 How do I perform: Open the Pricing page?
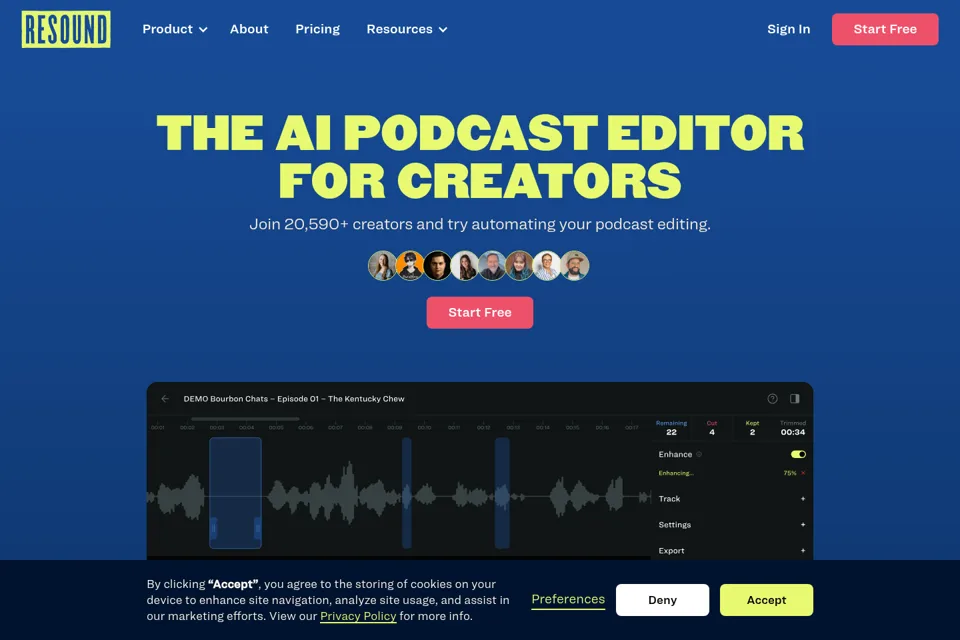[317, 29]
